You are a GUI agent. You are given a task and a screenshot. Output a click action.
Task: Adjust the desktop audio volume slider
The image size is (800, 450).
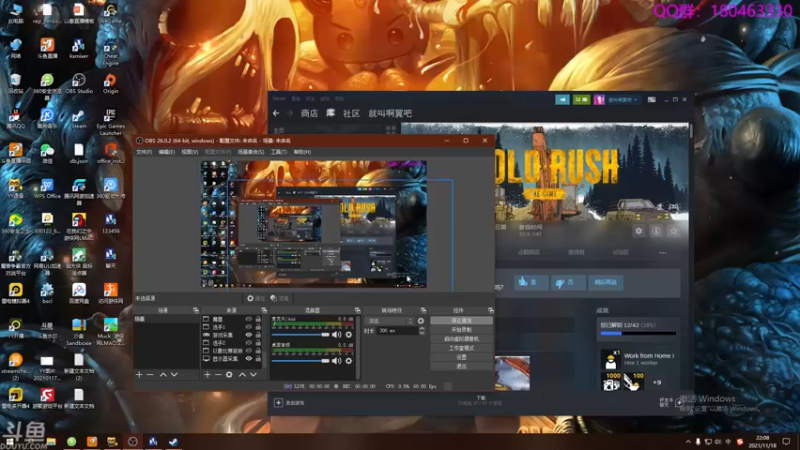point(301,361)
